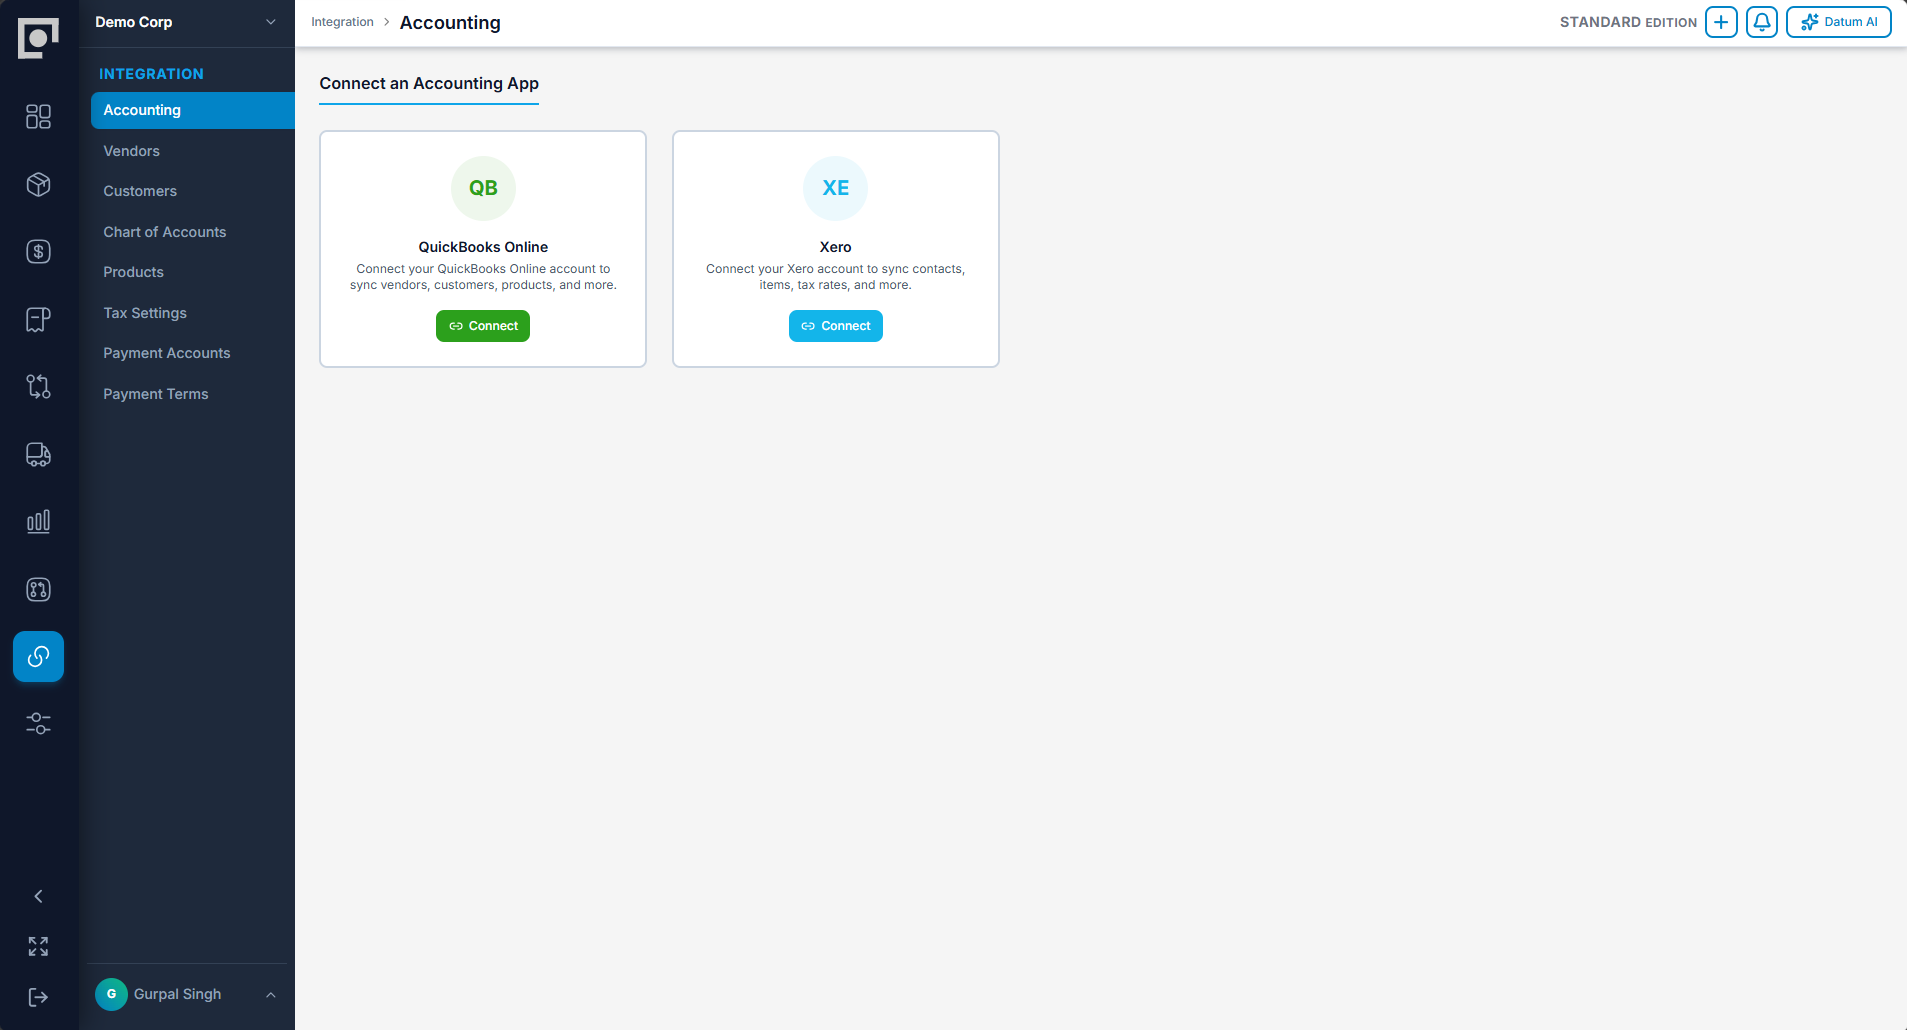
Task: Click the XE Xero logo circle
Action: 836,188
